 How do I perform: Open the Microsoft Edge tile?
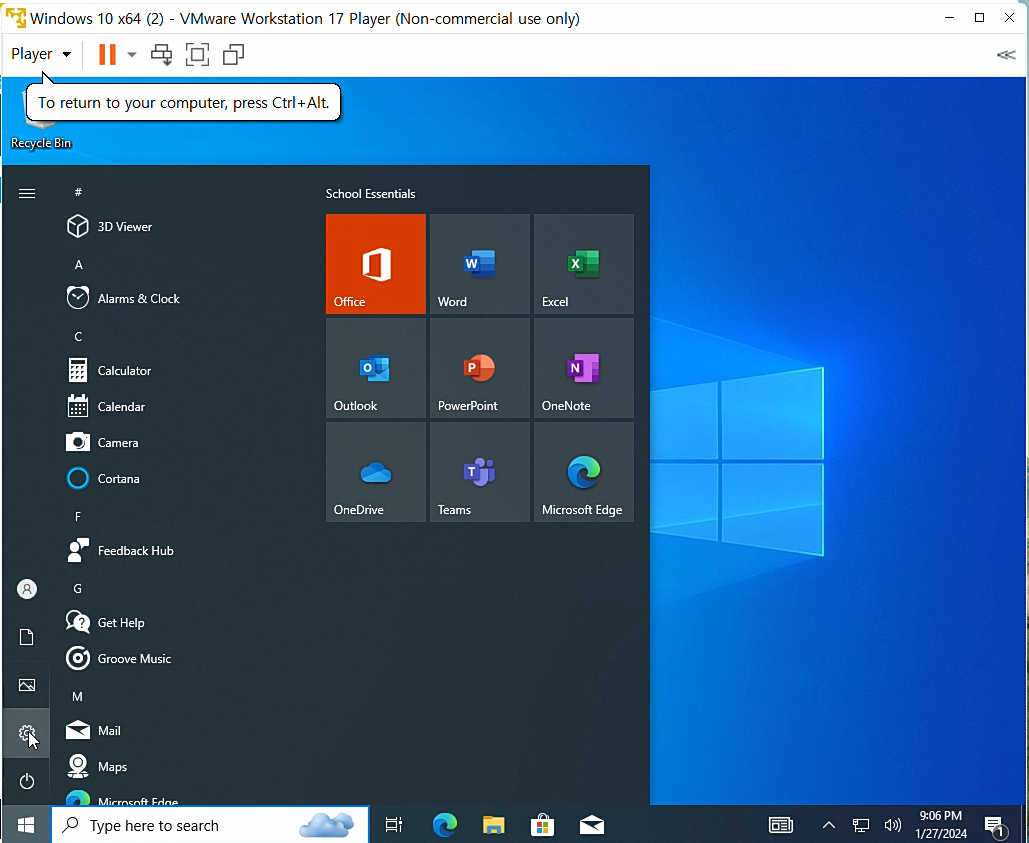point(584,472)
